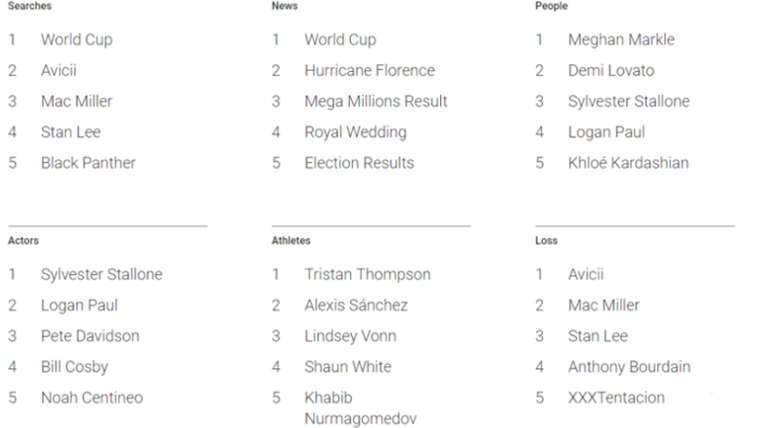Open Khloé Kardashian in People
This screenshot has height=428, width=770.
tap(628, 163)
